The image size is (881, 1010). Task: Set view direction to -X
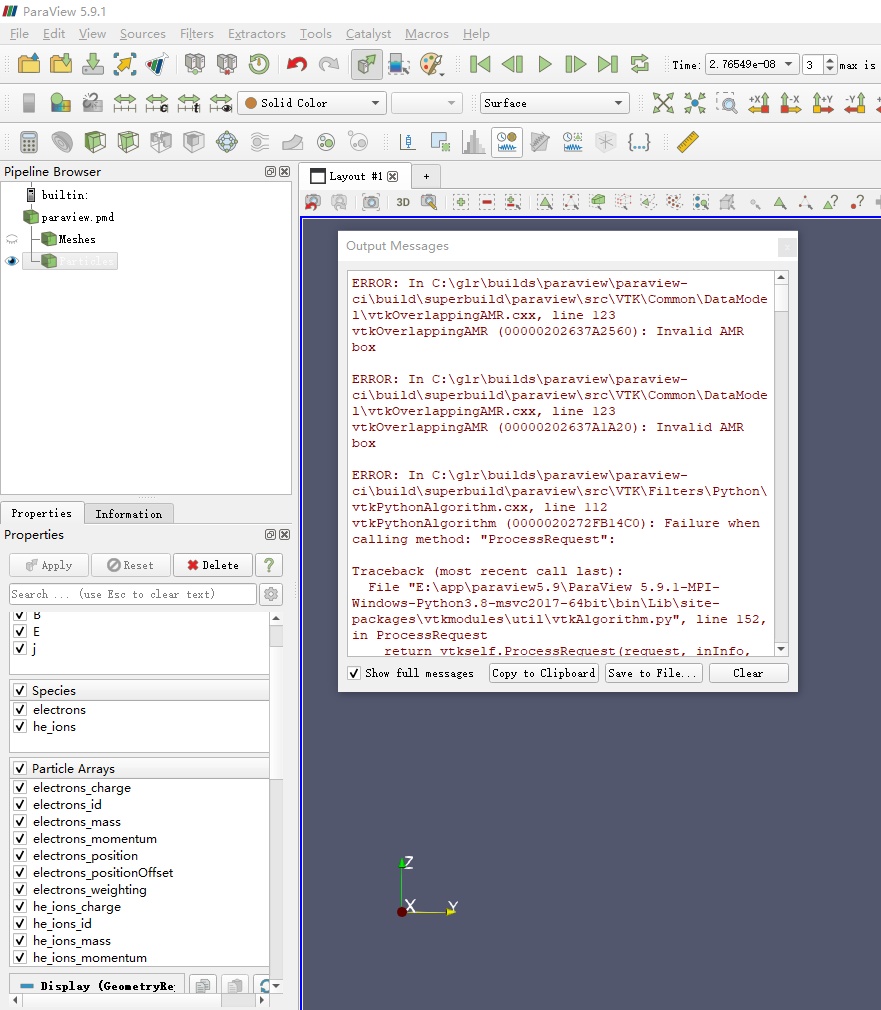point(790,103)
